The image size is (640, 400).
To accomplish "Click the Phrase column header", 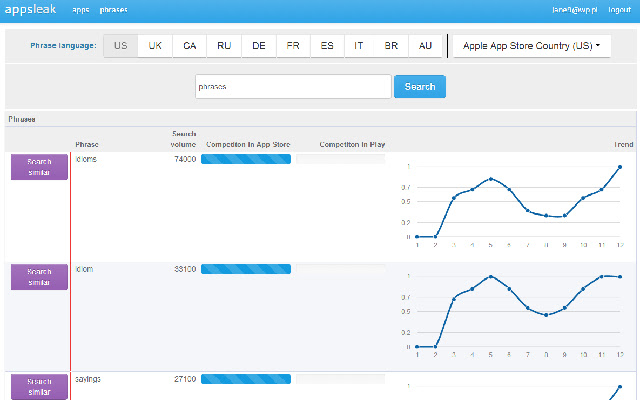I will tap(87, 144).
